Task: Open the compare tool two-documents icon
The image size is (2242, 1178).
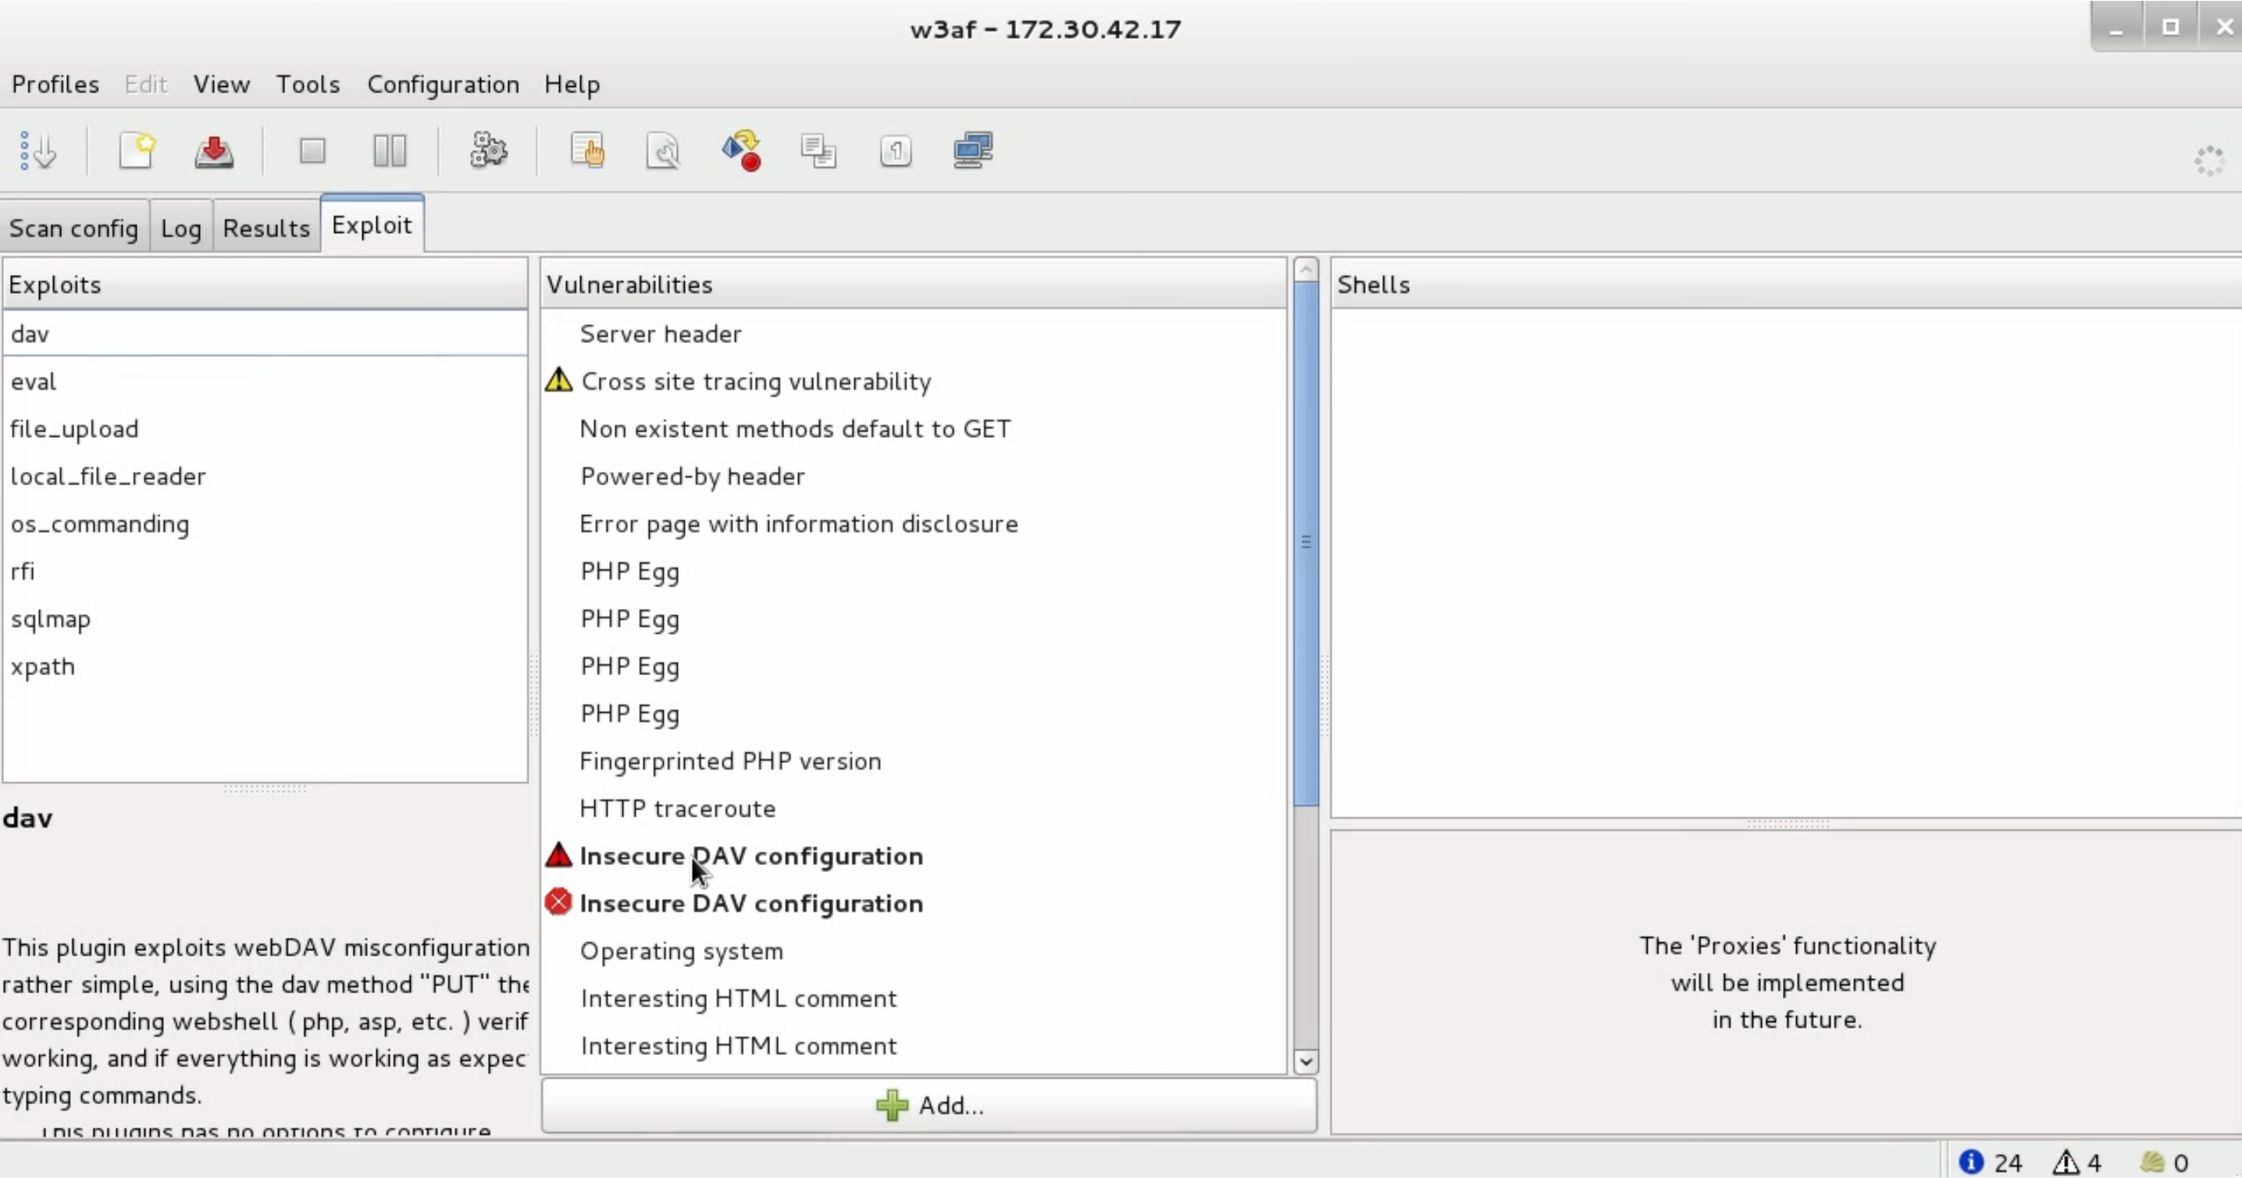Action: click(x=818, y=151)
